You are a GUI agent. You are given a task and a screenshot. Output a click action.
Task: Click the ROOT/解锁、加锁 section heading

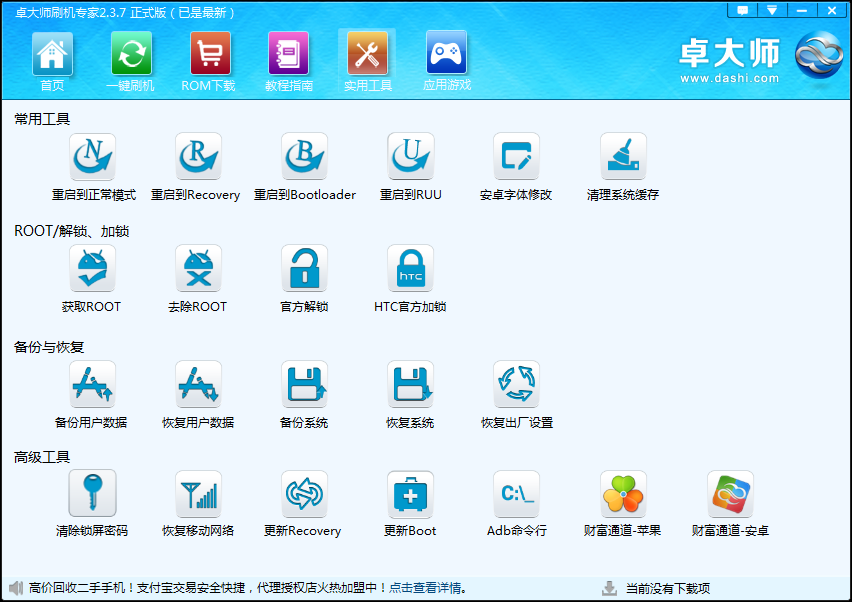click(x=72, y=231)
